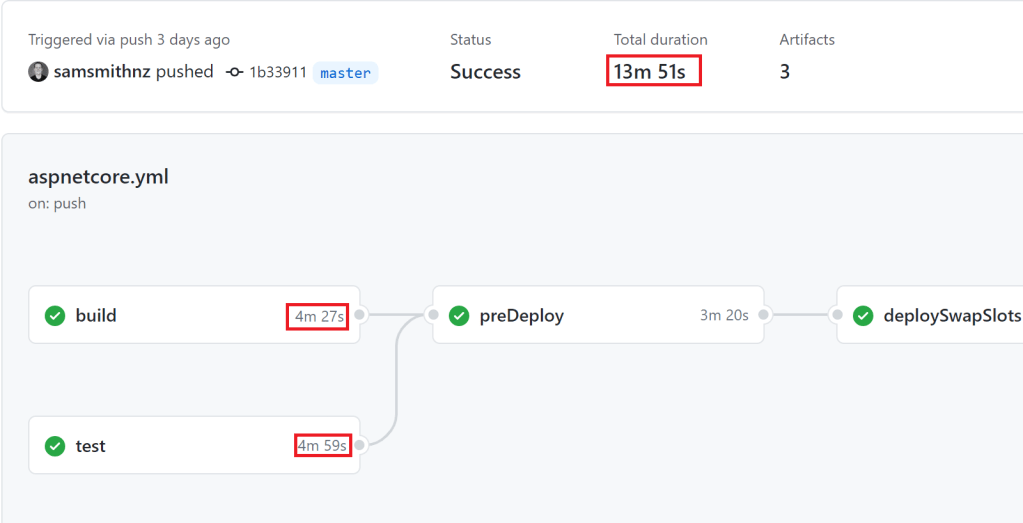Click the git commit icon before 1b33911
Screen dimensions: 1023x523
(x=235, y=72)
